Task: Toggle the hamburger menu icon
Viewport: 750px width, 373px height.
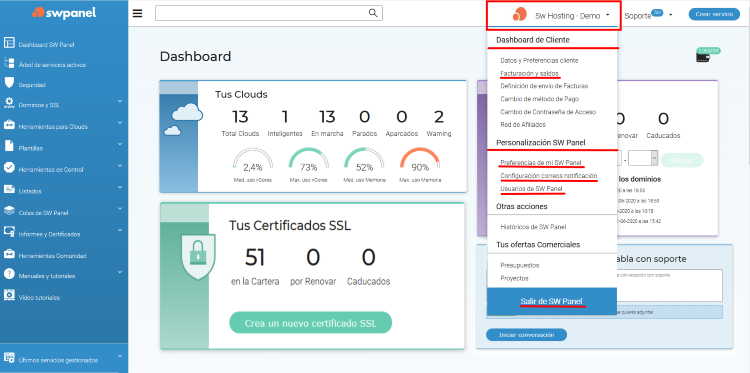Action: (138, 13)
